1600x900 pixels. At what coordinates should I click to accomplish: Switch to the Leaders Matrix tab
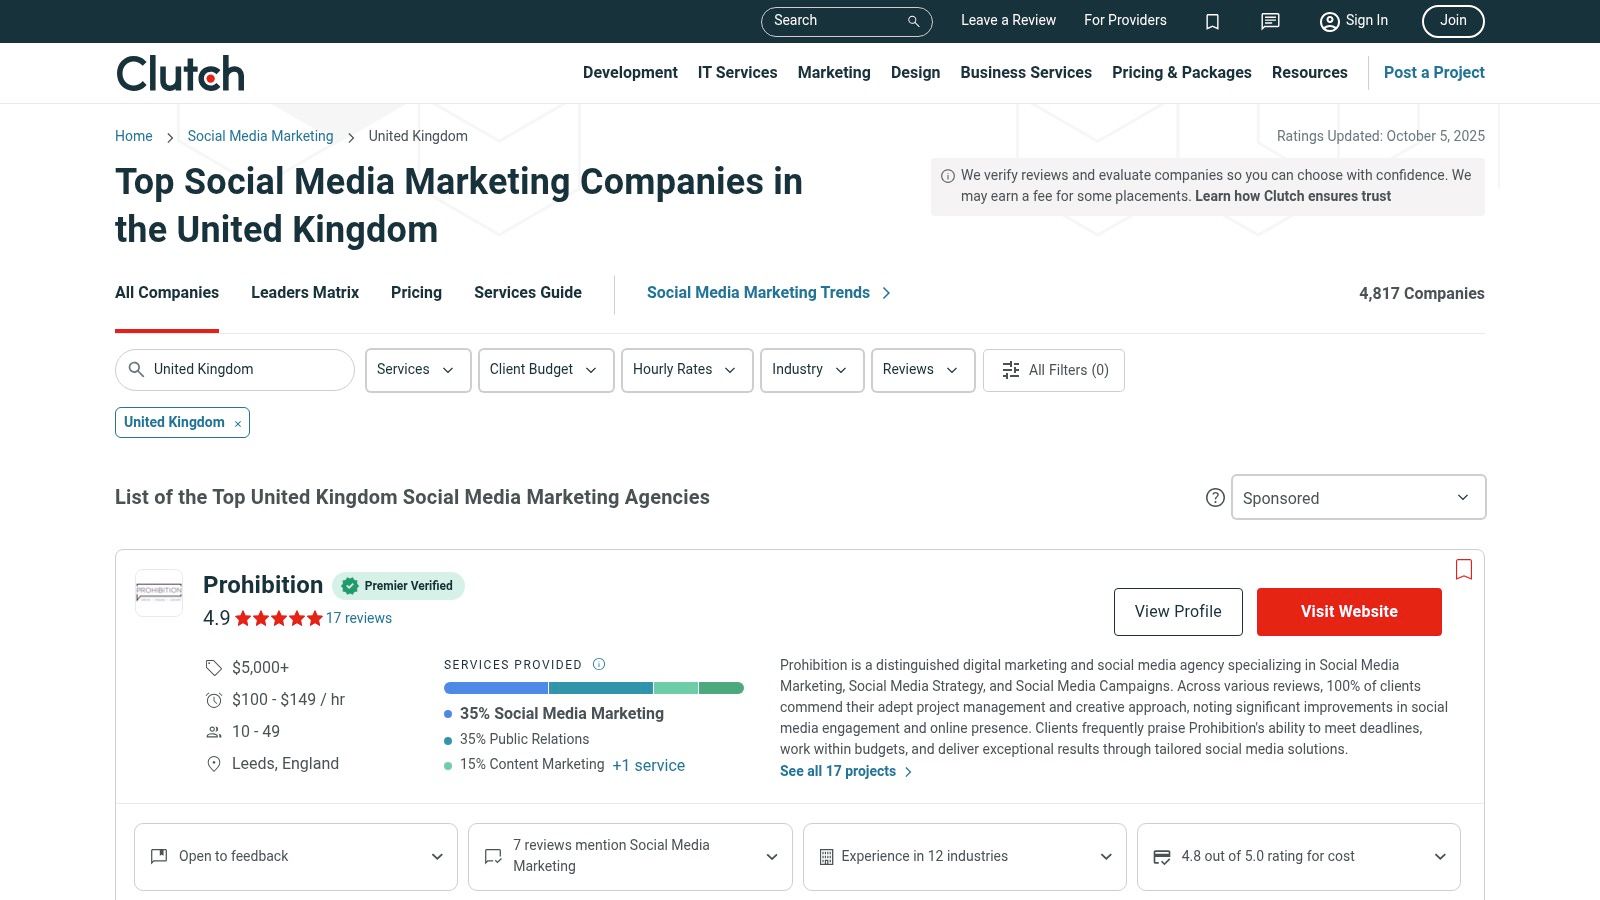coord(305,293)
